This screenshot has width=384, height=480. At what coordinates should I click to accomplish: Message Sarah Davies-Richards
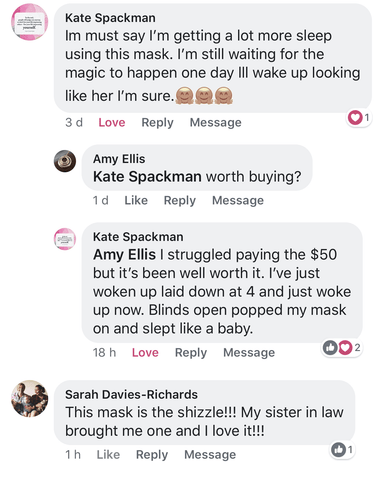click(210, 455)
